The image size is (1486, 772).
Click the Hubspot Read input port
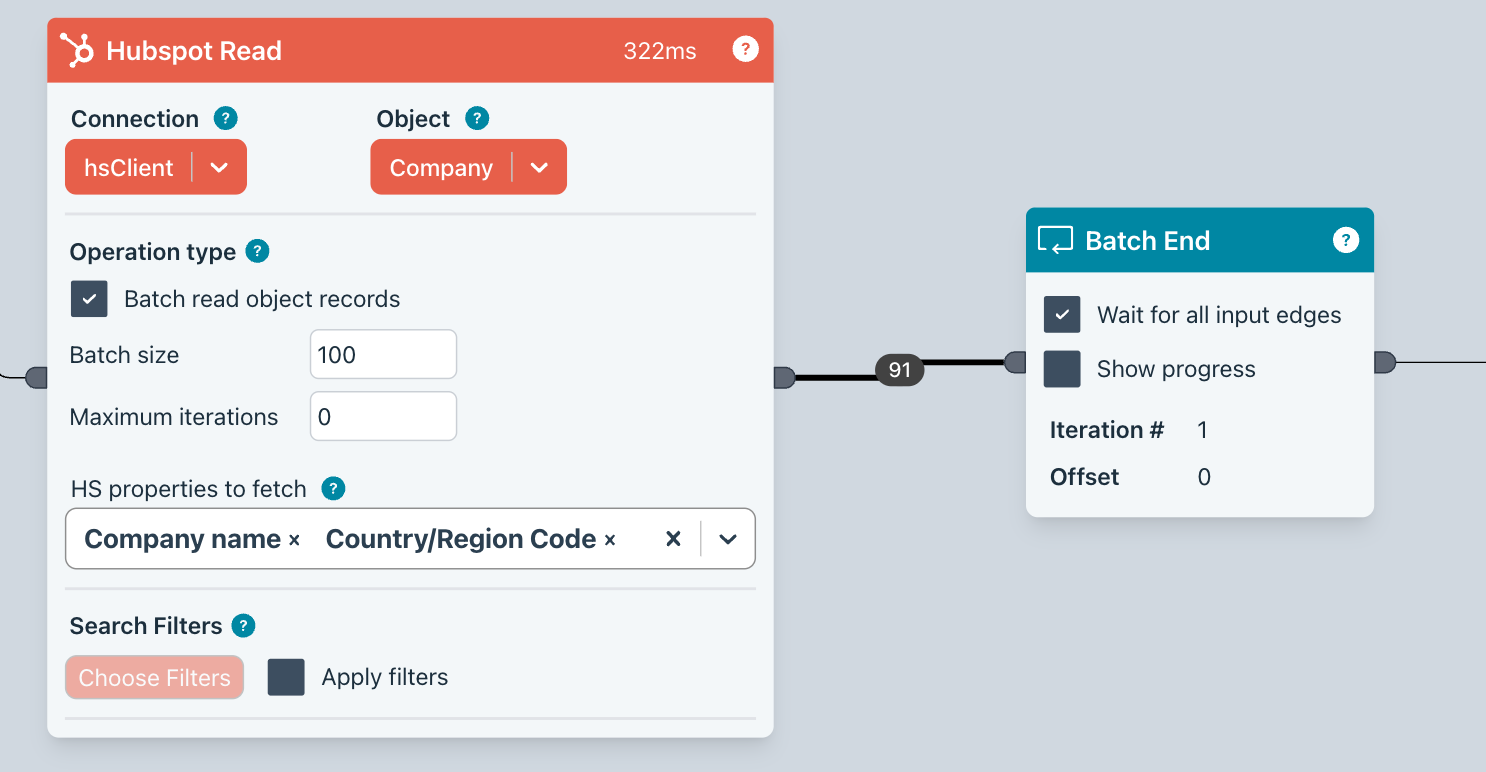click(x=36, y=377)
